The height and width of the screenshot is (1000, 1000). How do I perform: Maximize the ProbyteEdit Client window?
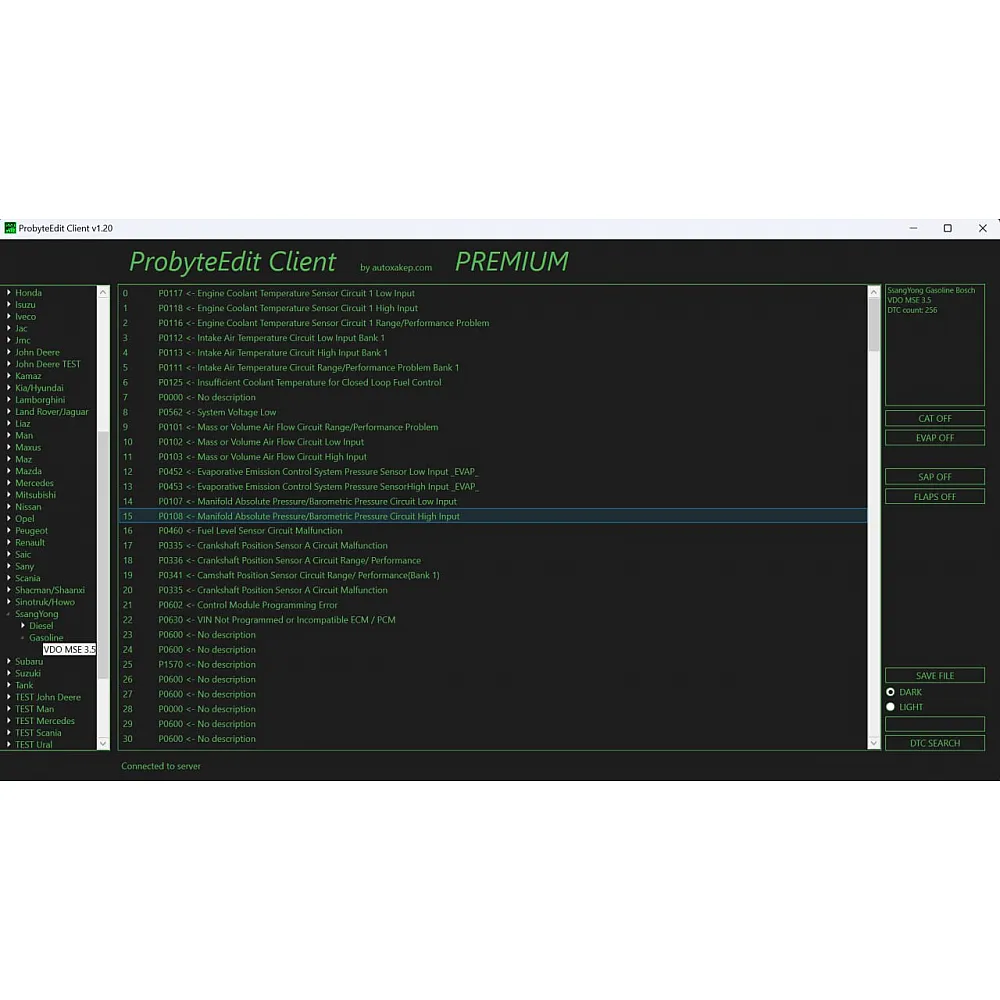pos(947,228)
